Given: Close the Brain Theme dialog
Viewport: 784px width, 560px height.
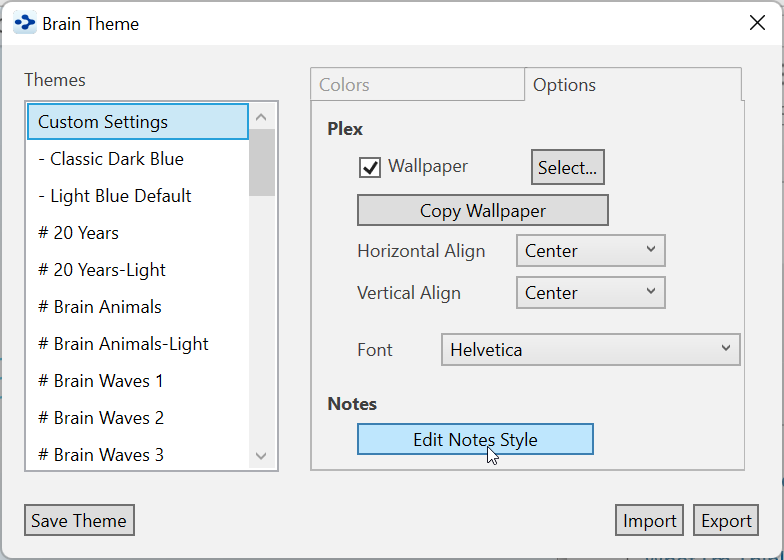Looking at the screenshot, I should 757,23.
